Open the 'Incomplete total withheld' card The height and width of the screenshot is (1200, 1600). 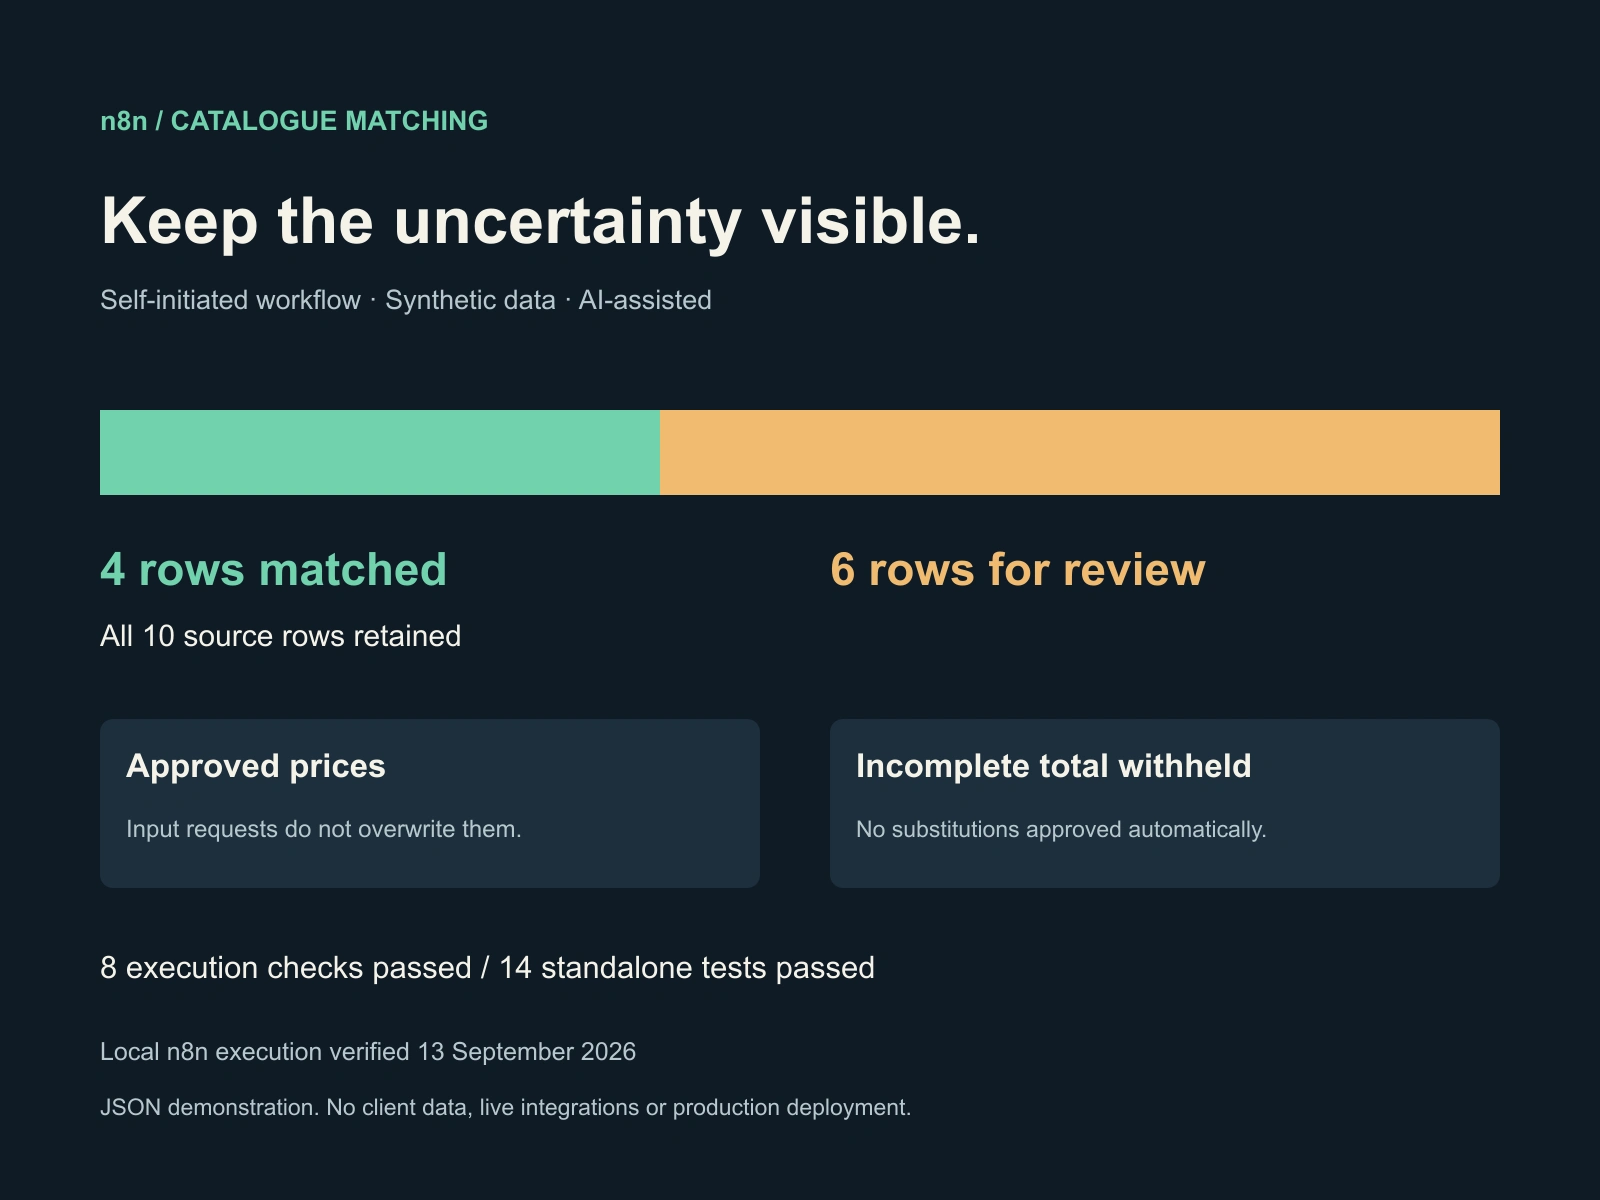coord(1165,803)
